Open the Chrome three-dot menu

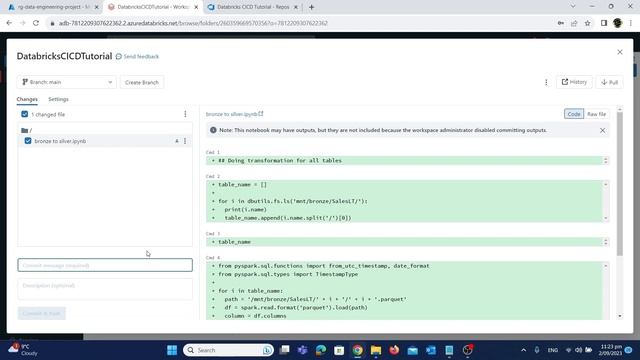(631, 23)
